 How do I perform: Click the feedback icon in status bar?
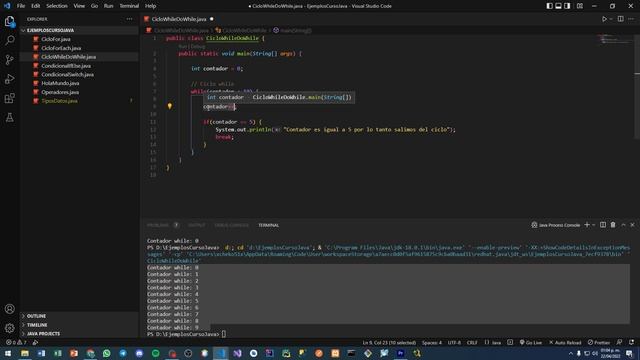[620, 342]
